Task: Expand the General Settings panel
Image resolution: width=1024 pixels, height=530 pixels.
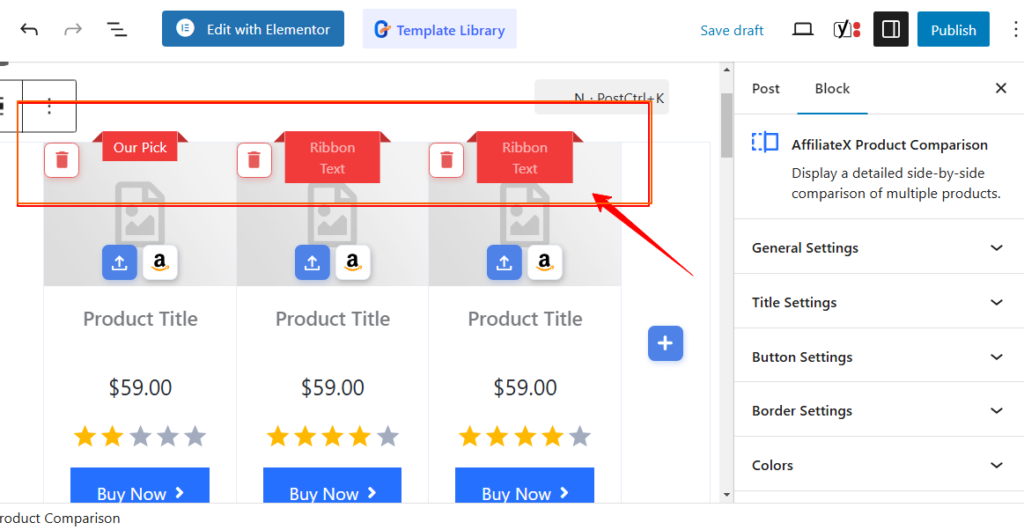Action: [878, 247]
